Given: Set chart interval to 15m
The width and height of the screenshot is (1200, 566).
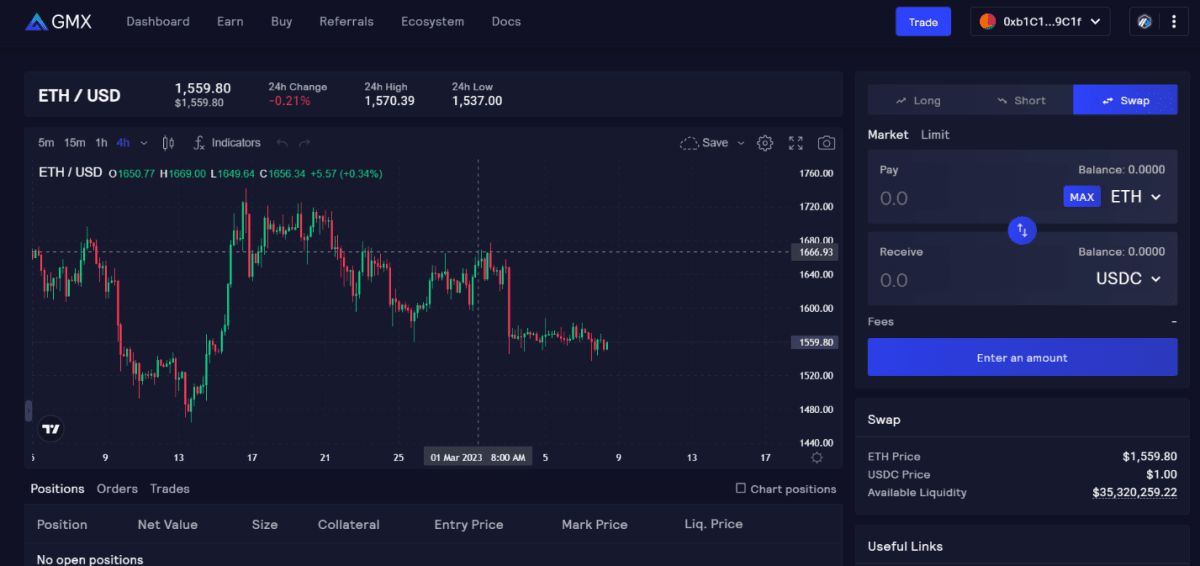Looking at the screenshot, I should (x=75, y=143).
